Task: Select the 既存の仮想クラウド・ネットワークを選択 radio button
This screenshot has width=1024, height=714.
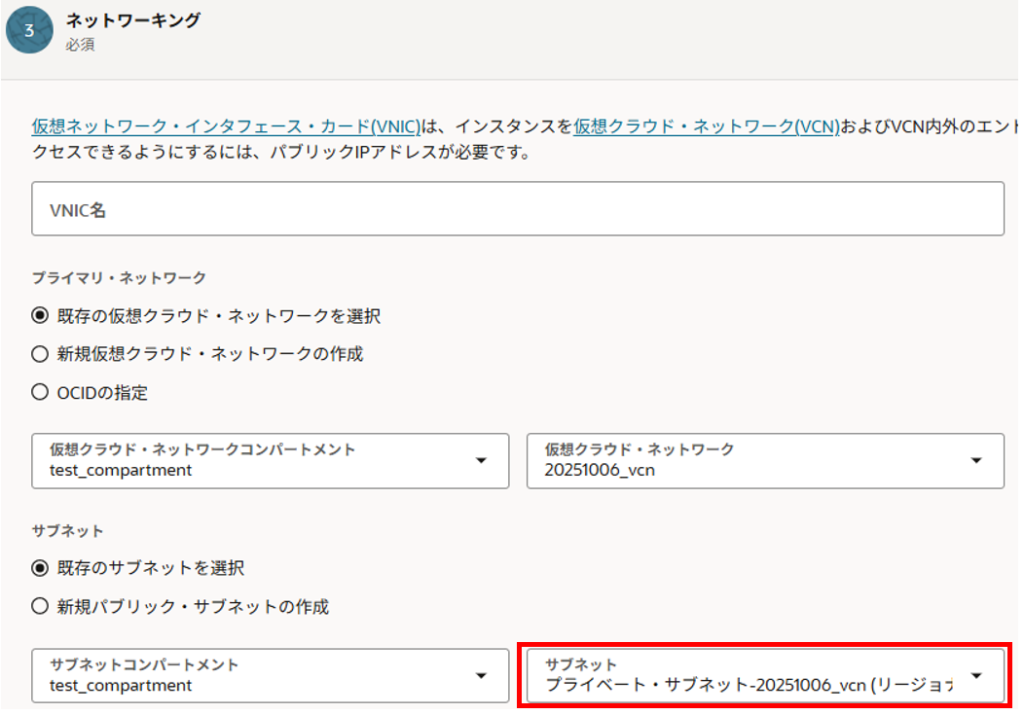Action: 40,316
